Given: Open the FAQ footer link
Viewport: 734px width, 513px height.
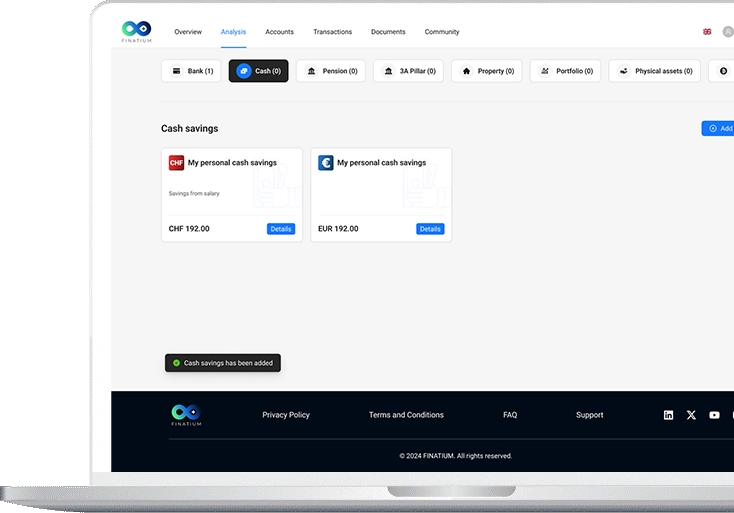Looking at the screenshot, I should tap(510, 415).
